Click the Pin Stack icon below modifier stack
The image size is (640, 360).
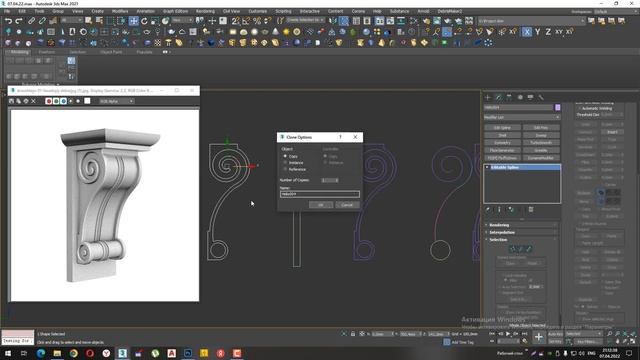point(488,209)
